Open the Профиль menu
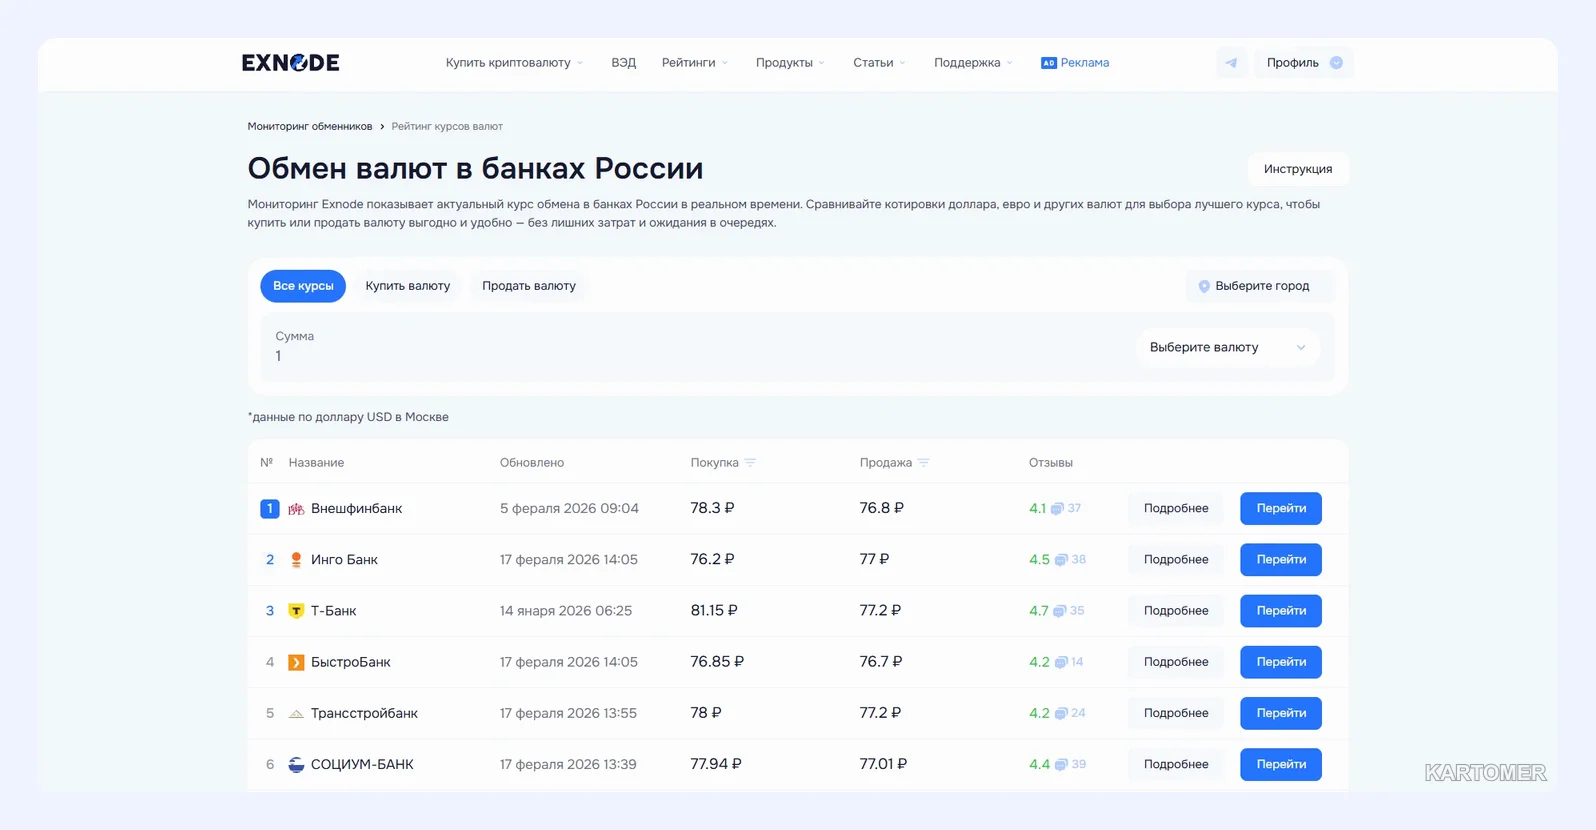This screenshot has width=1596, height=830. pos(1303,63)
